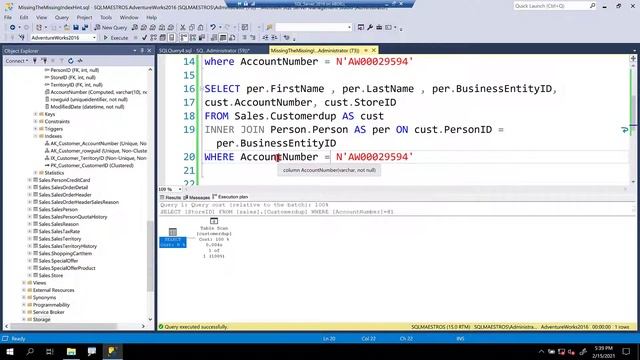Switch to the Results tab
Viewport: 640px width, 360px height.
tap(171, 197)
